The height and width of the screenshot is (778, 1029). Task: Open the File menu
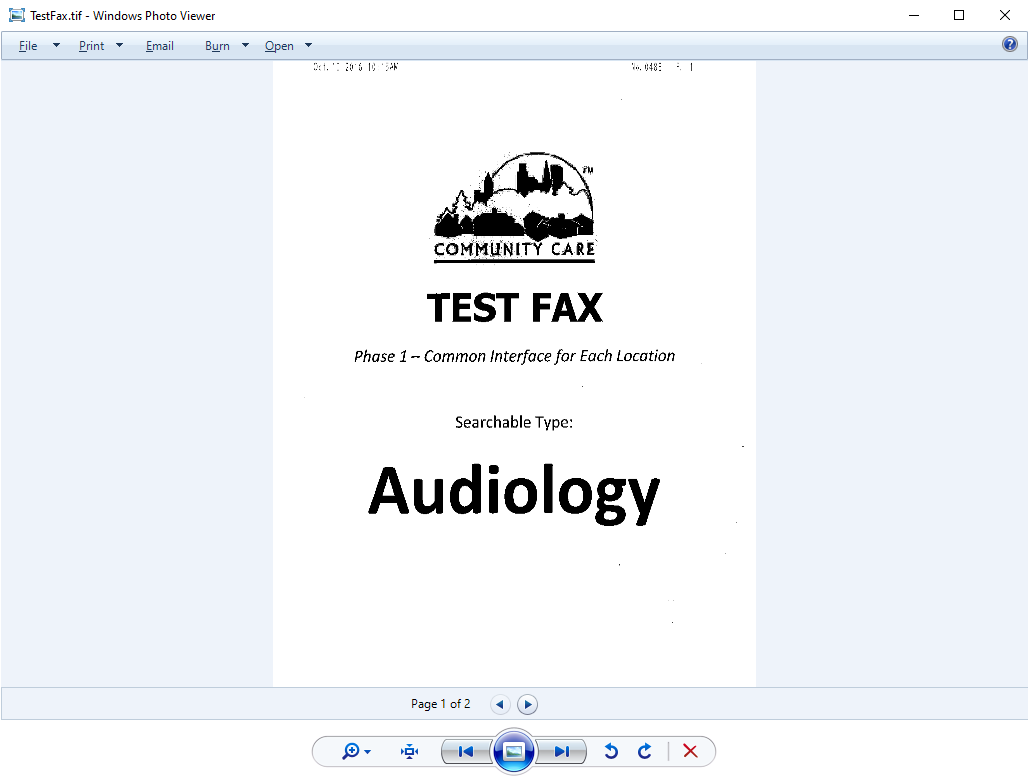(x=28, y=46)
